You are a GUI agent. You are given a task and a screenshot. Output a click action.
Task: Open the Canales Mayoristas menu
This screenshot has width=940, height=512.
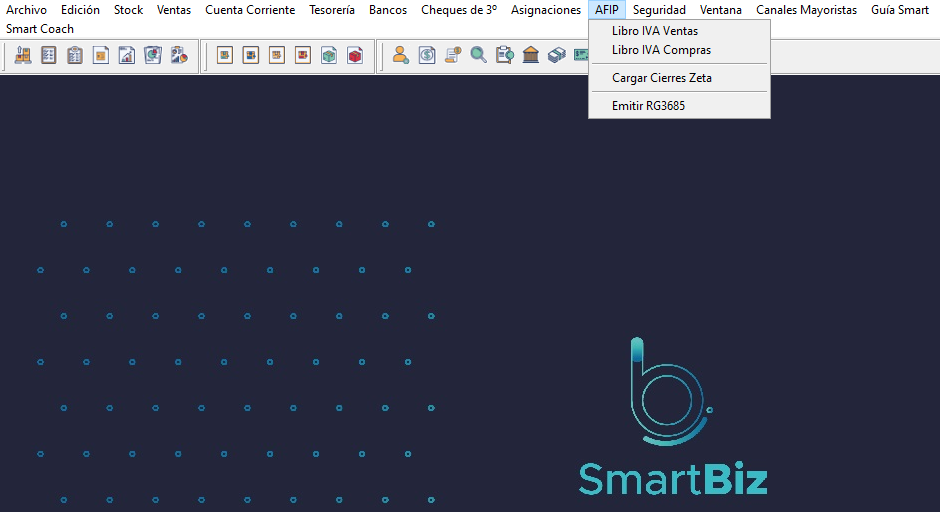pyautogui.click(x=806, y=10)
